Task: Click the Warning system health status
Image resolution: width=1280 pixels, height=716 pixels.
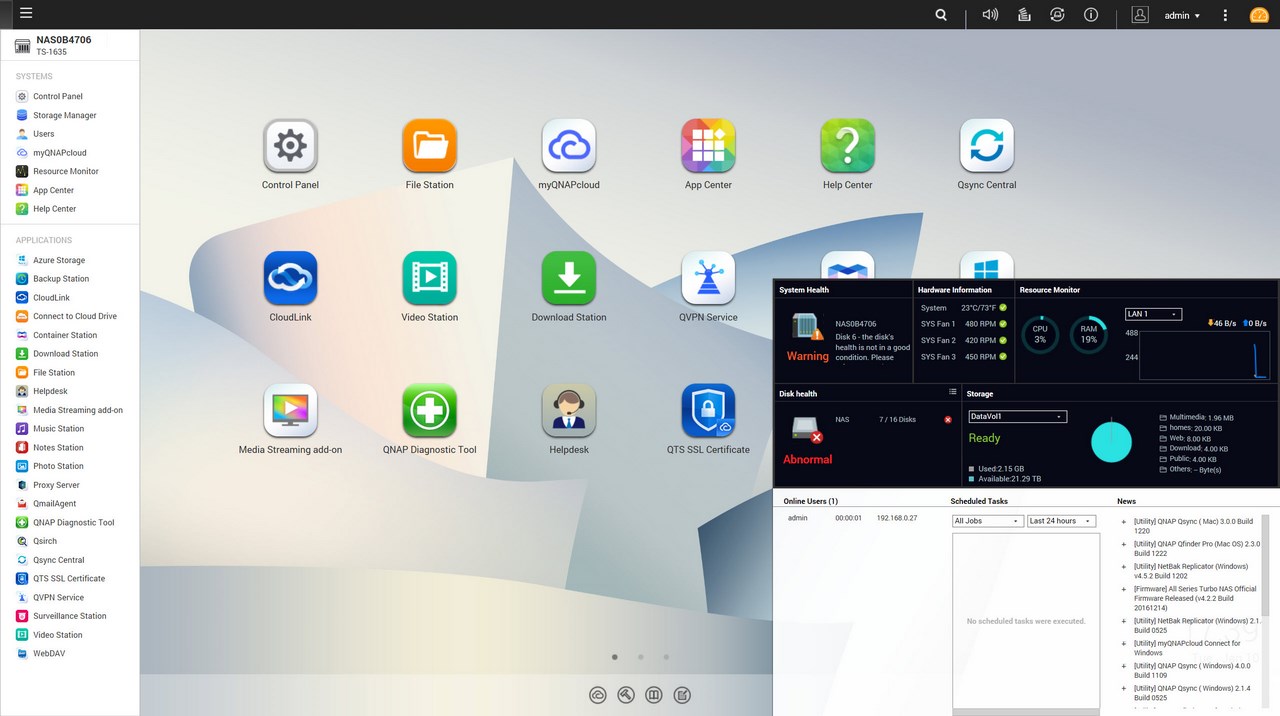Action: [807, 356]
